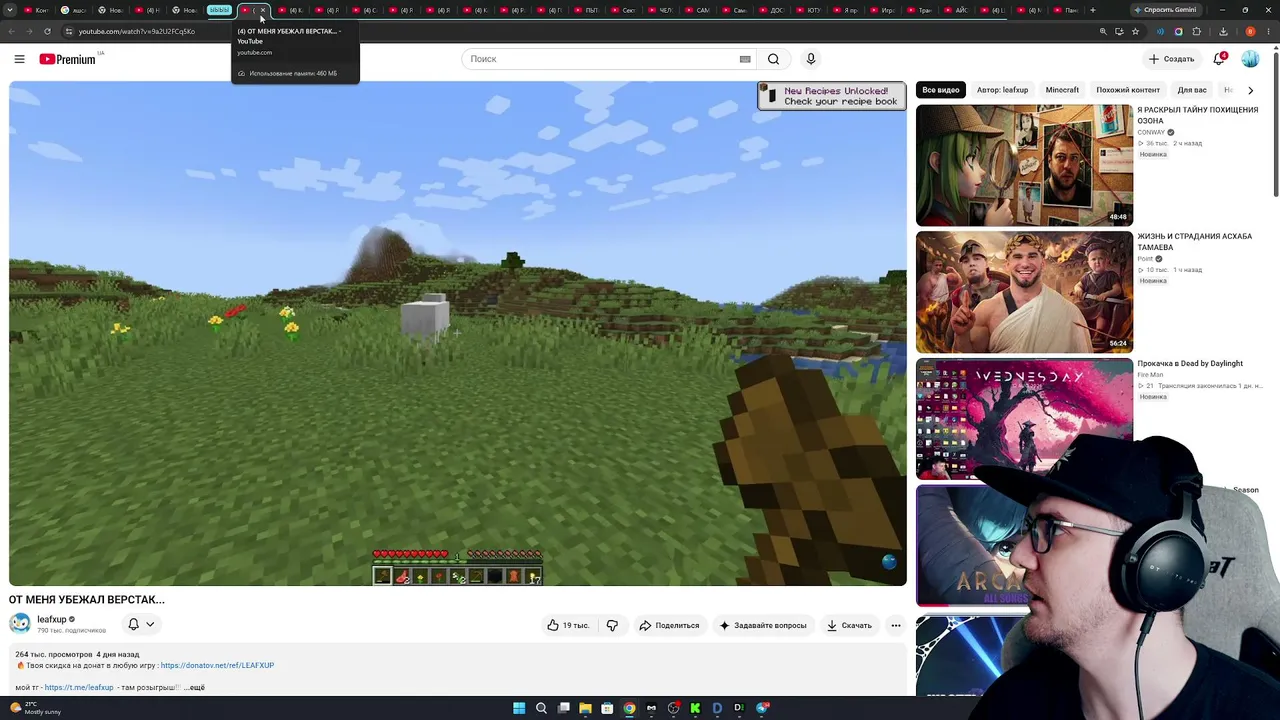The image size is (1280, 720).
Task: Open the leafxup channel avatar
Action: [20, 624]
